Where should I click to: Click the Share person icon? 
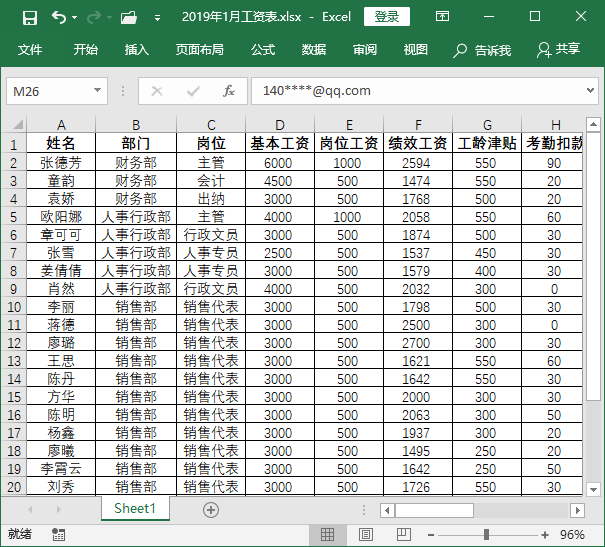click(x=544, y=49)
